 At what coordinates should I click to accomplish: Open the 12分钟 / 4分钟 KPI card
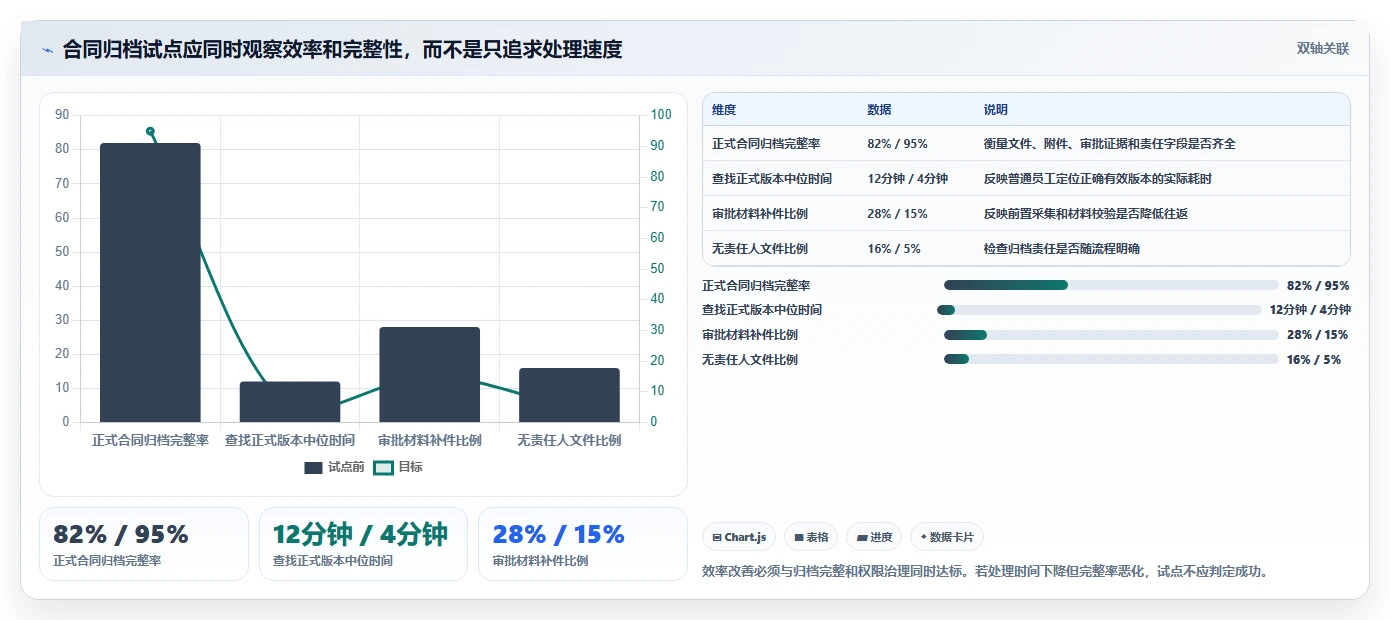(363, 544)
